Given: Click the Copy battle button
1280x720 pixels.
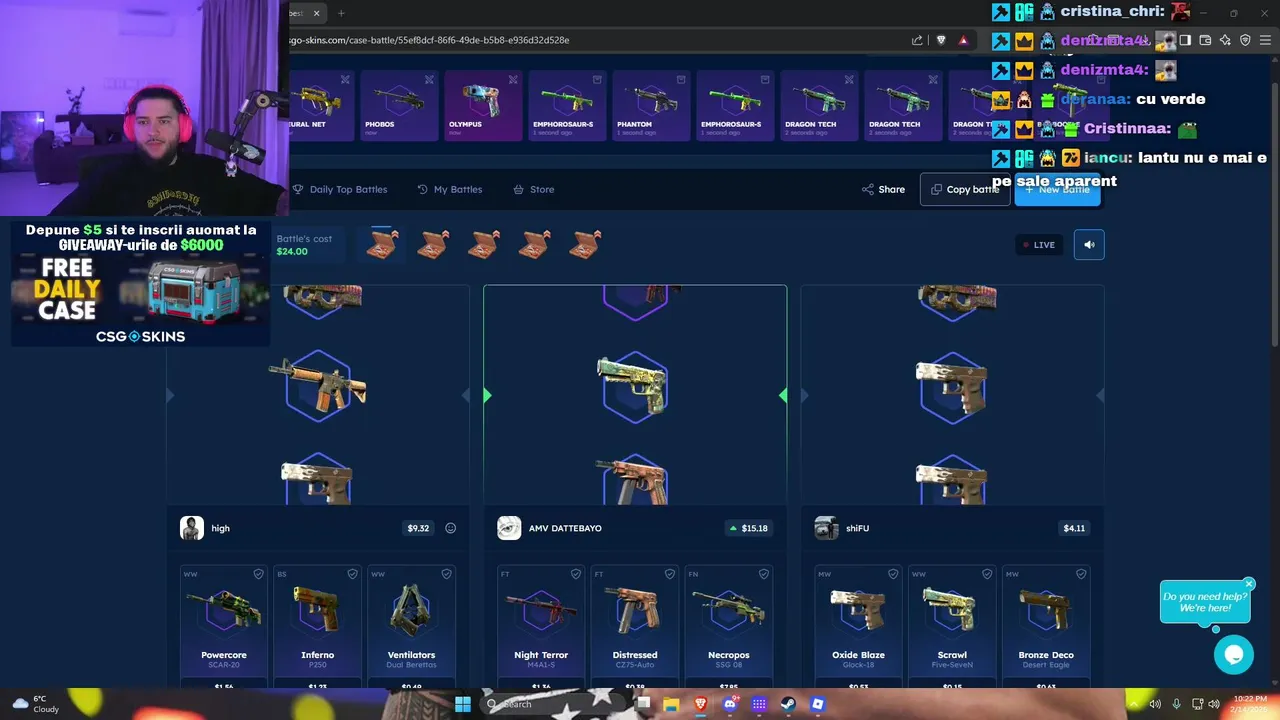Looking at the screenshot, I should pyautogui.click(x=964, y=189).
